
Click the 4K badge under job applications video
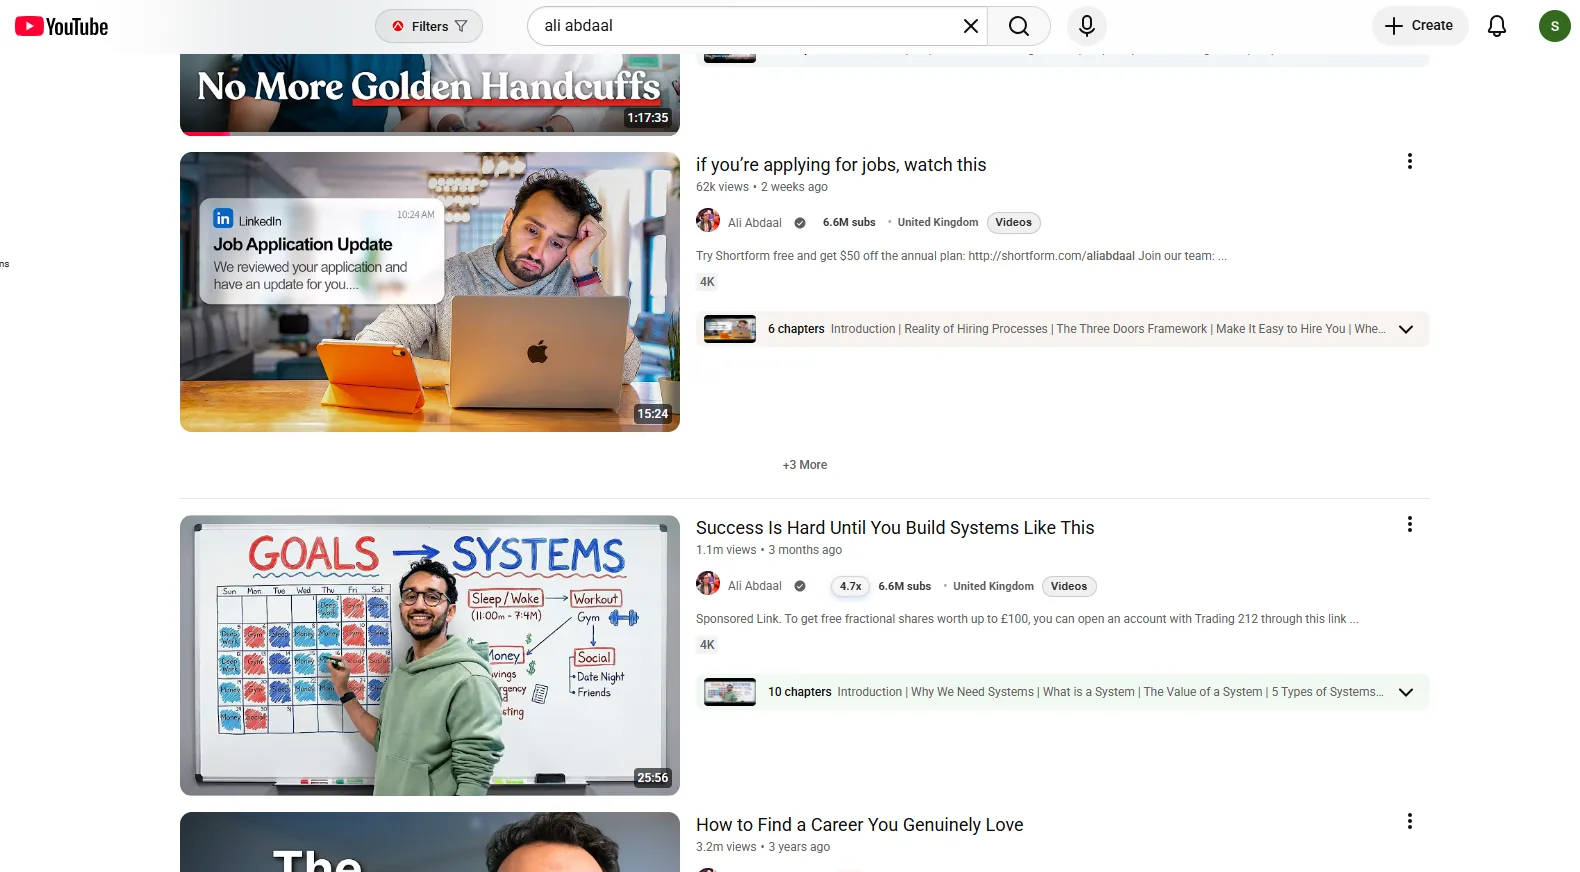[x=708, y=282]
